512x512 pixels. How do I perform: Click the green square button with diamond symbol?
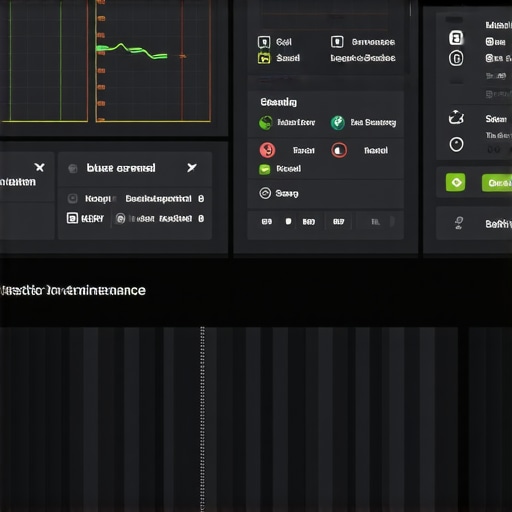click(x=456, y=182)
